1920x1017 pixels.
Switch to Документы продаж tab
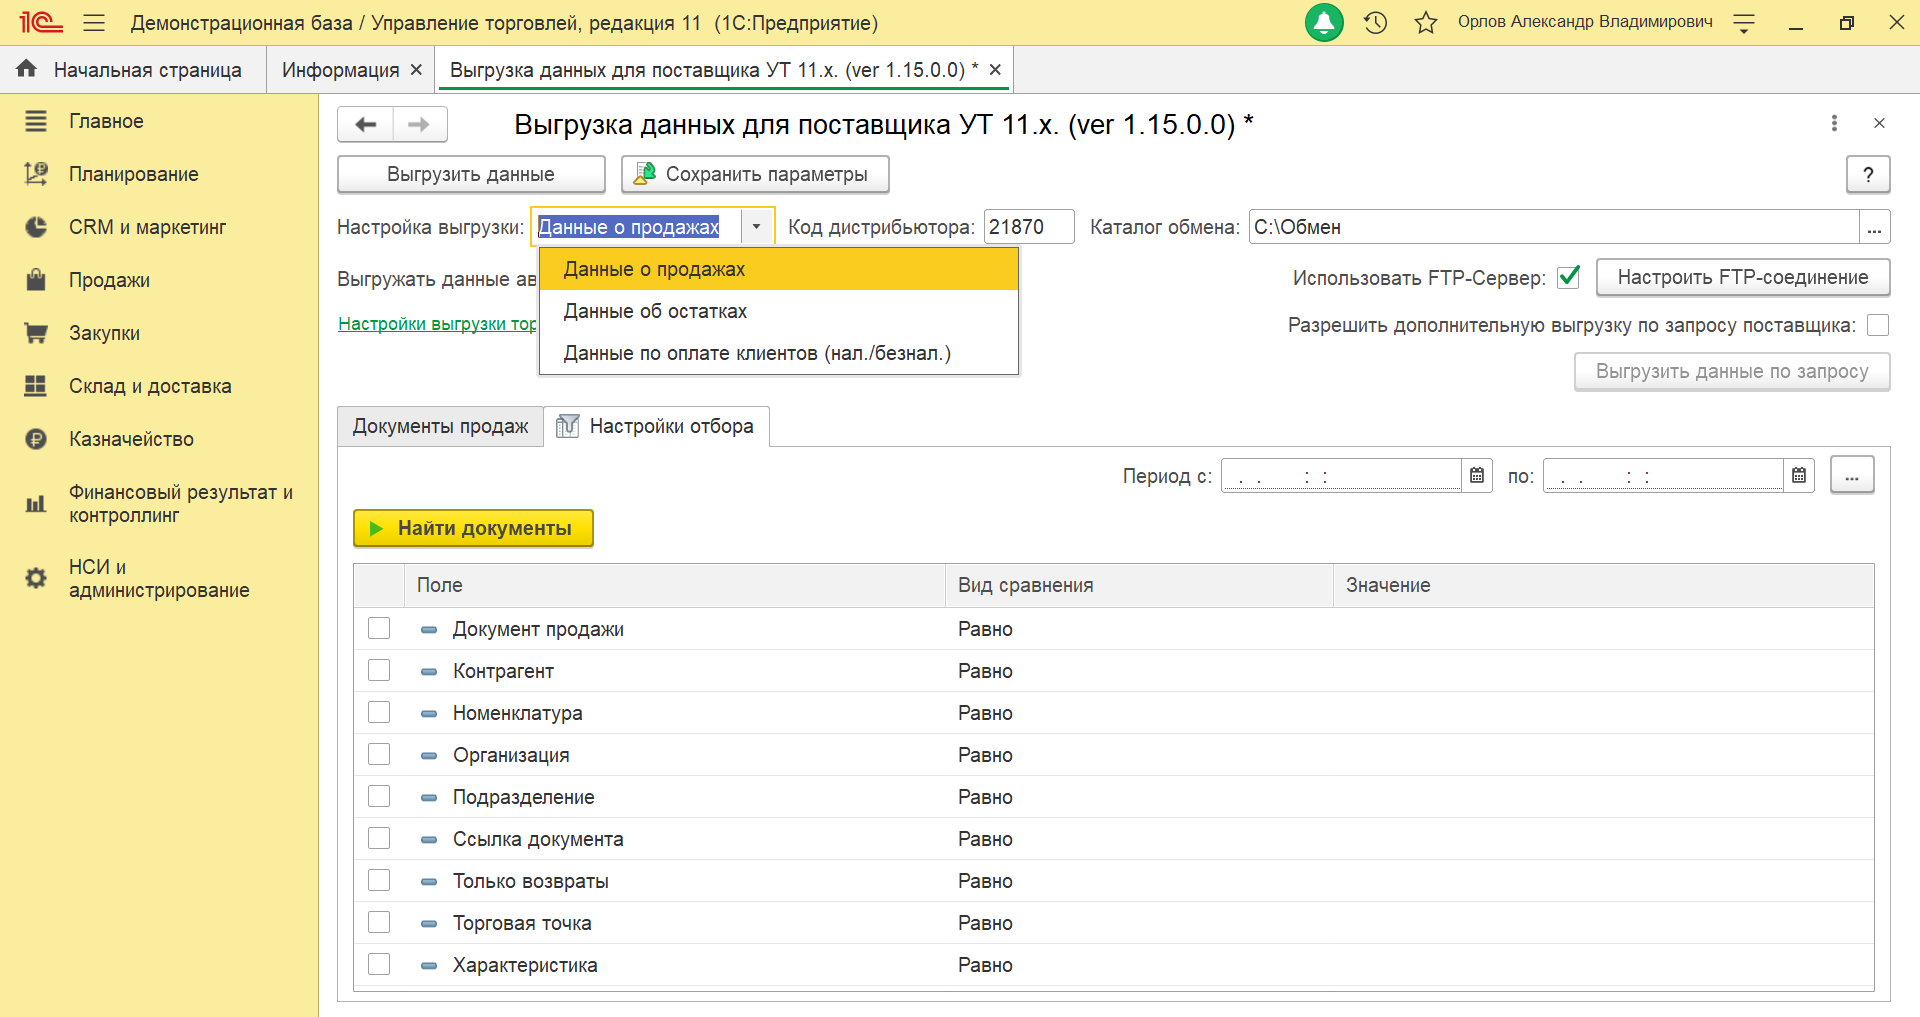click(440, 426)
